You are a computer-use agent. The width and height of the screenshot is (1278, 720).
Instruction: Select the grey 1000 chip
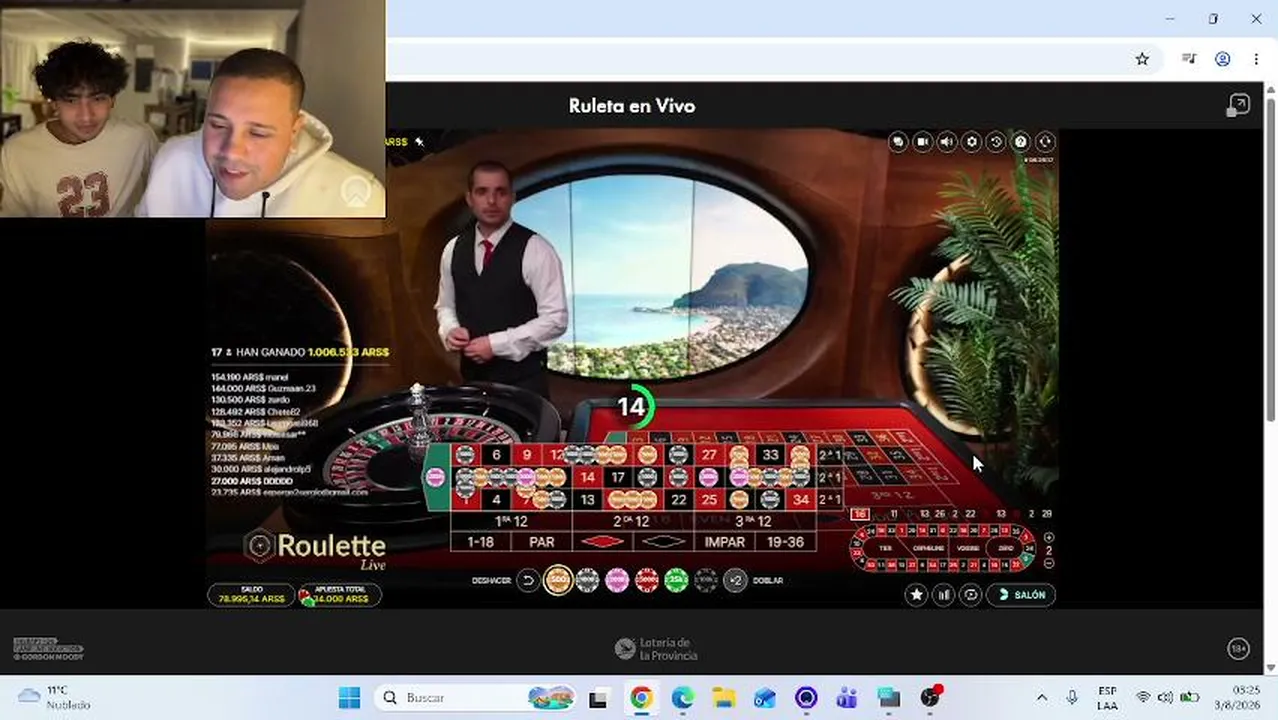[587, 580]
